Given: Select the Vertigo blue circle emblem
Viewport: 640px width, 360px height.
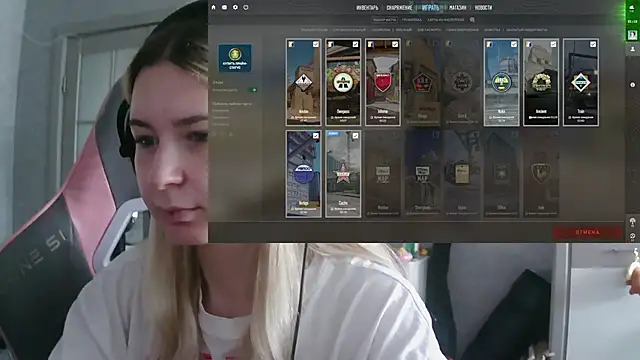Looking at the screenshot, I should click(303, 173).
